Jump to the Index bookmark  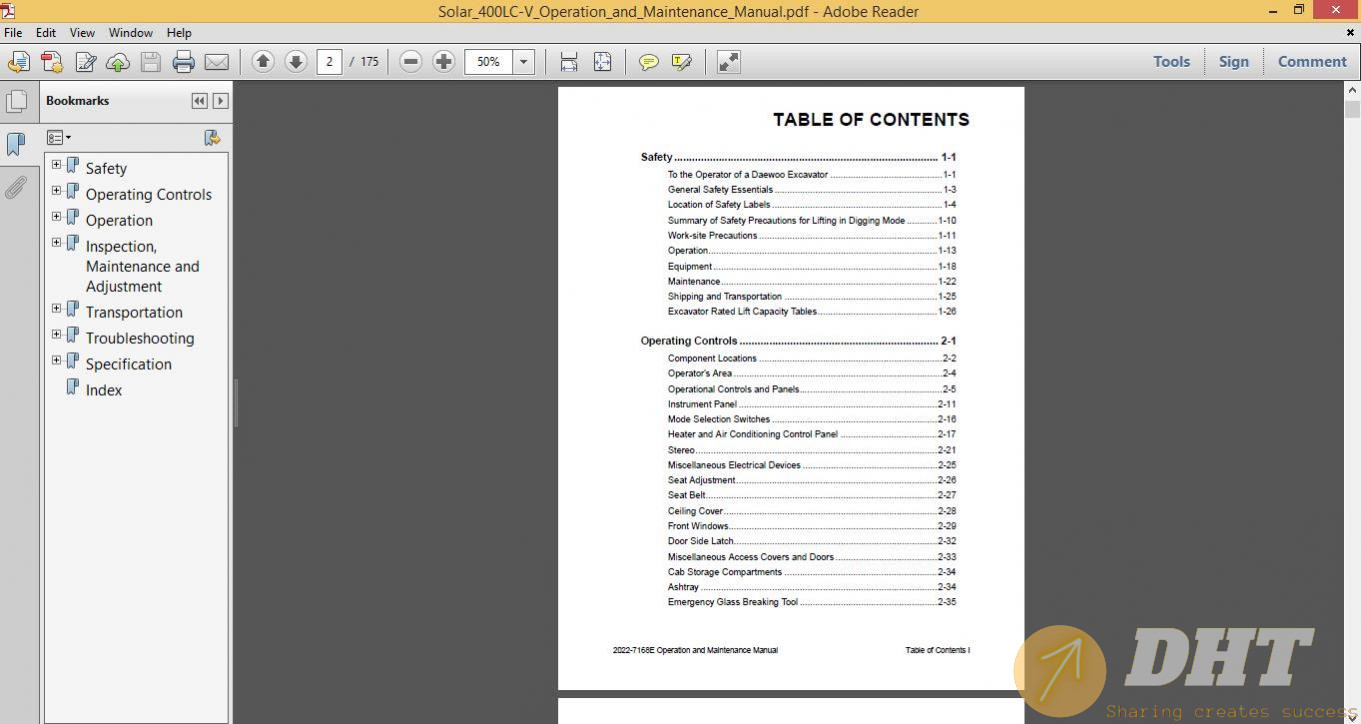click(103, 390)
